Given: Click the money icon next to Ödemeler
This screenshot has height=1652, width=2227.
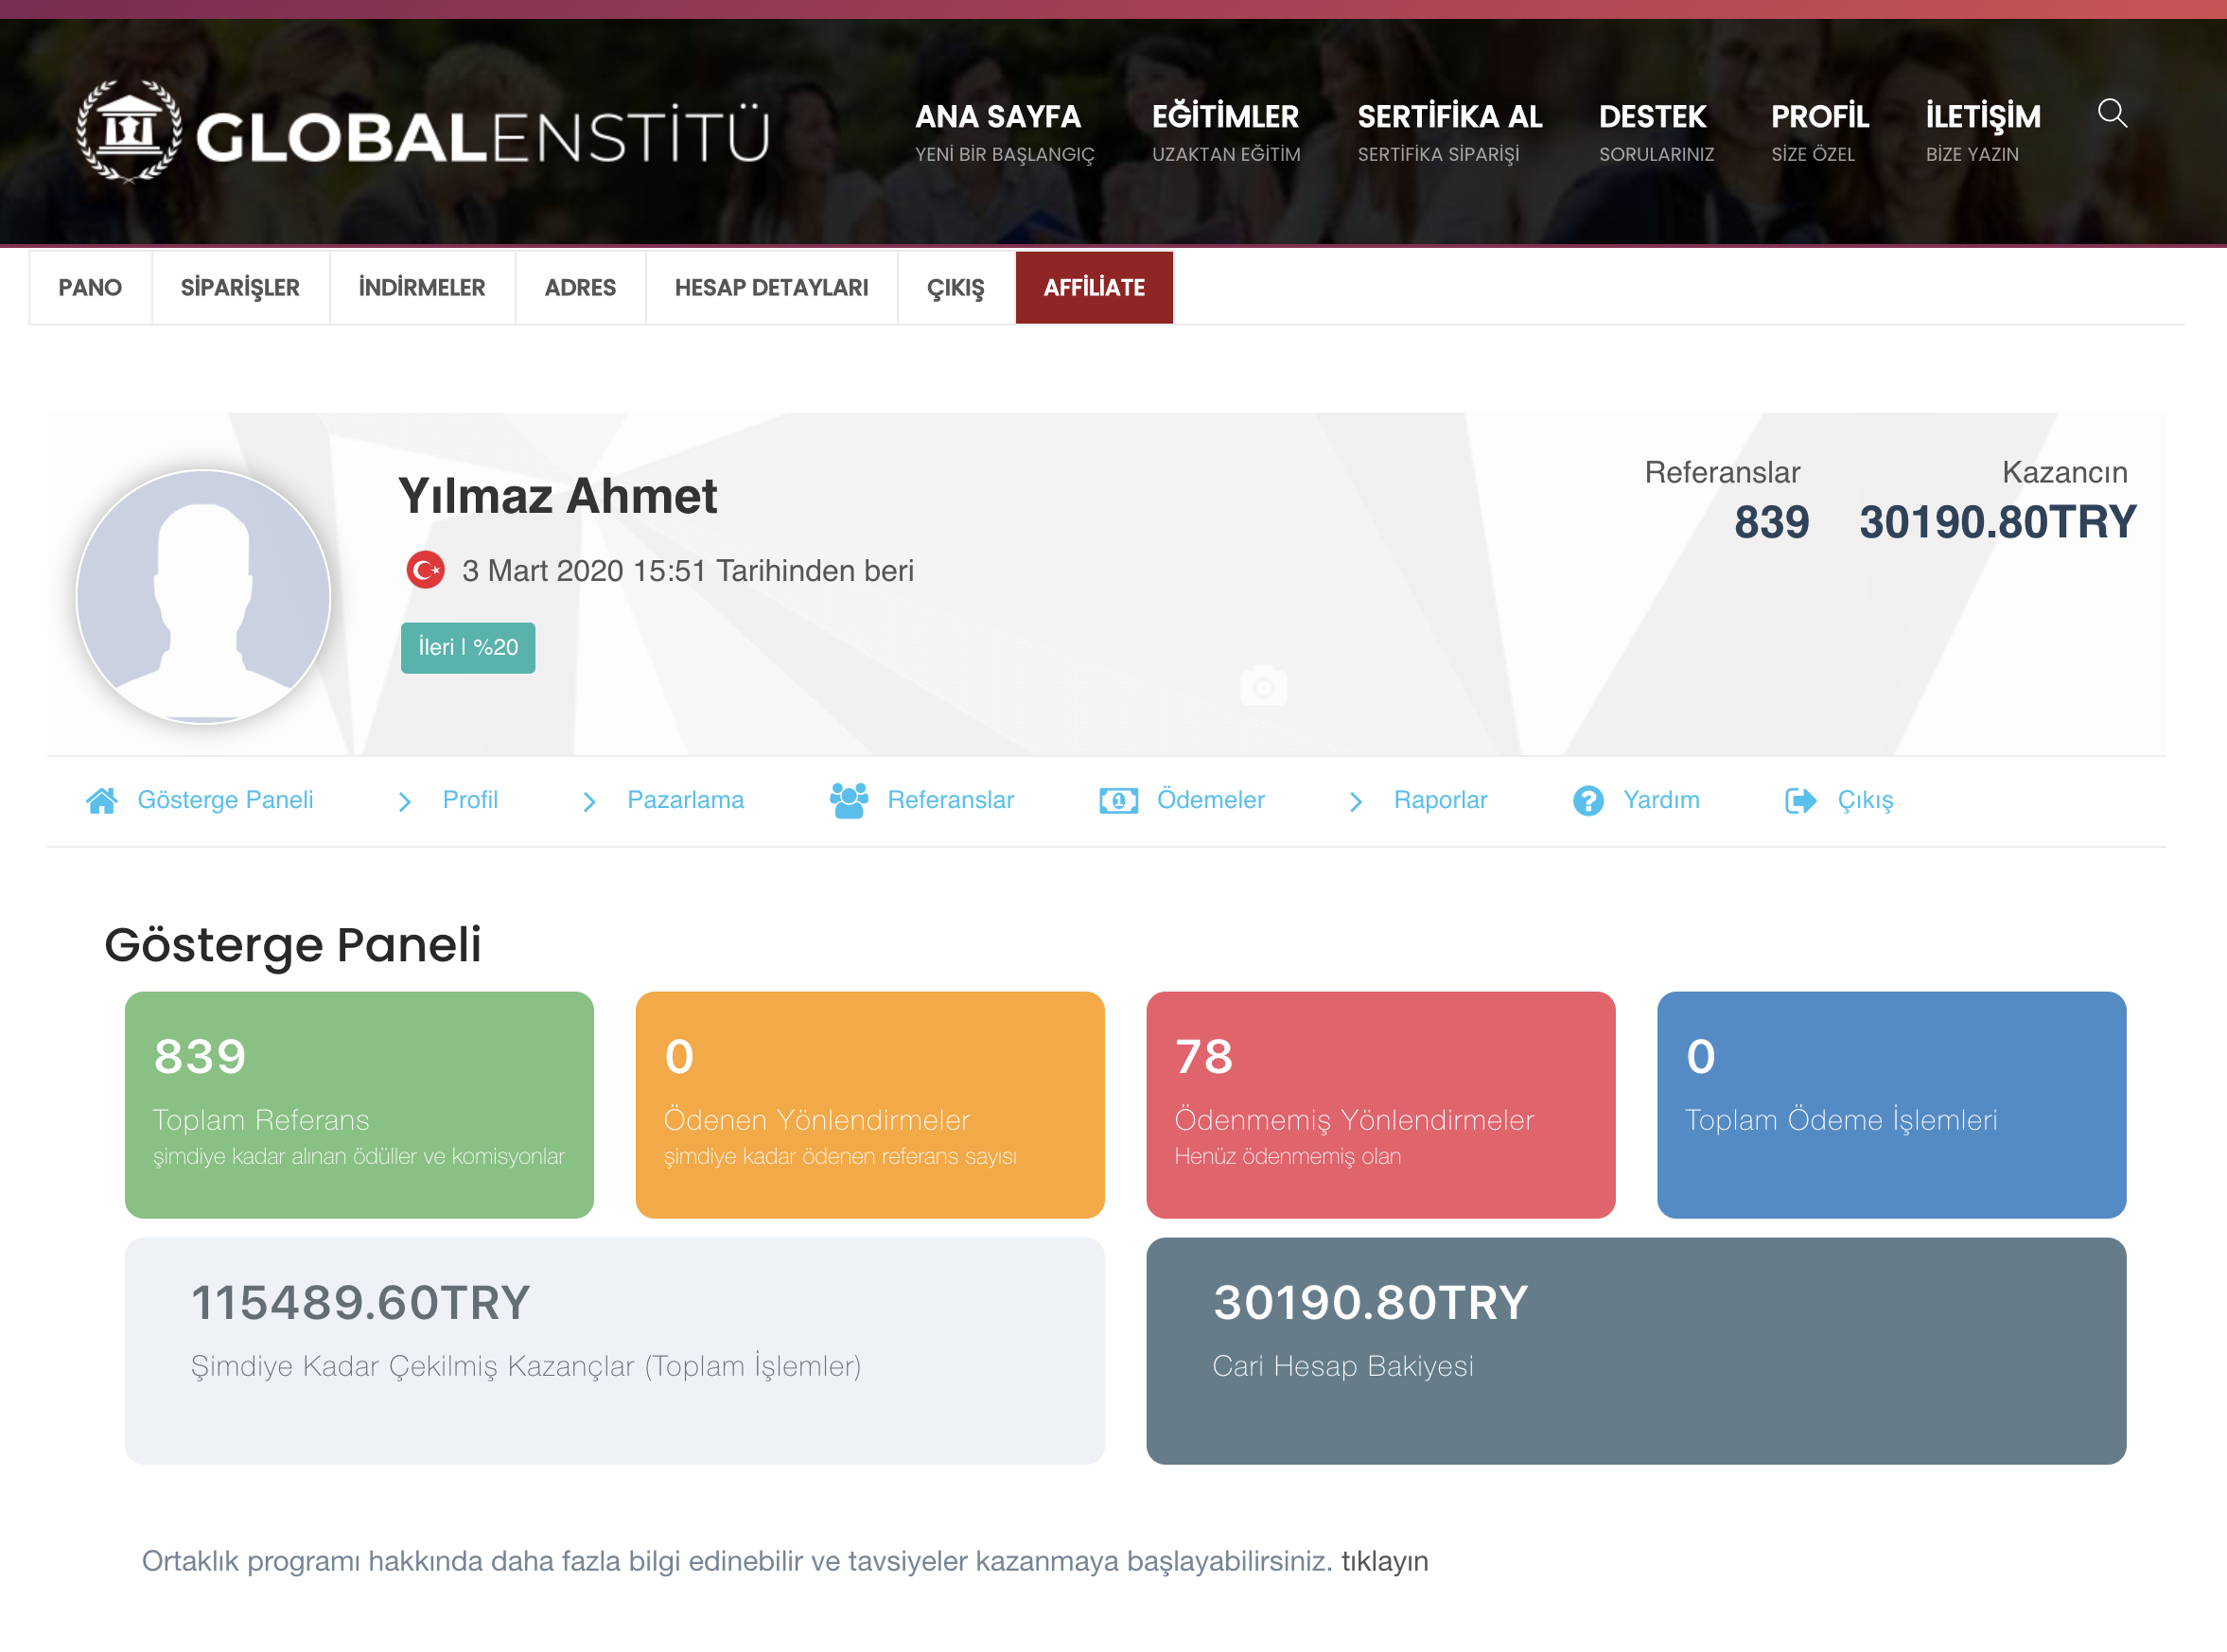Looking at the screenshot, I should 1118,800.
